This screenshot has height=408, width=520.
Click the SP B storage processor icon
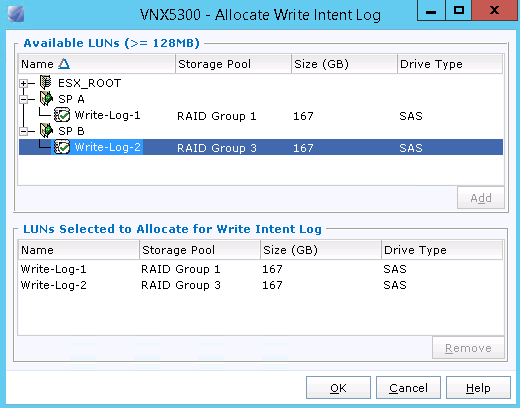point(46,130)
